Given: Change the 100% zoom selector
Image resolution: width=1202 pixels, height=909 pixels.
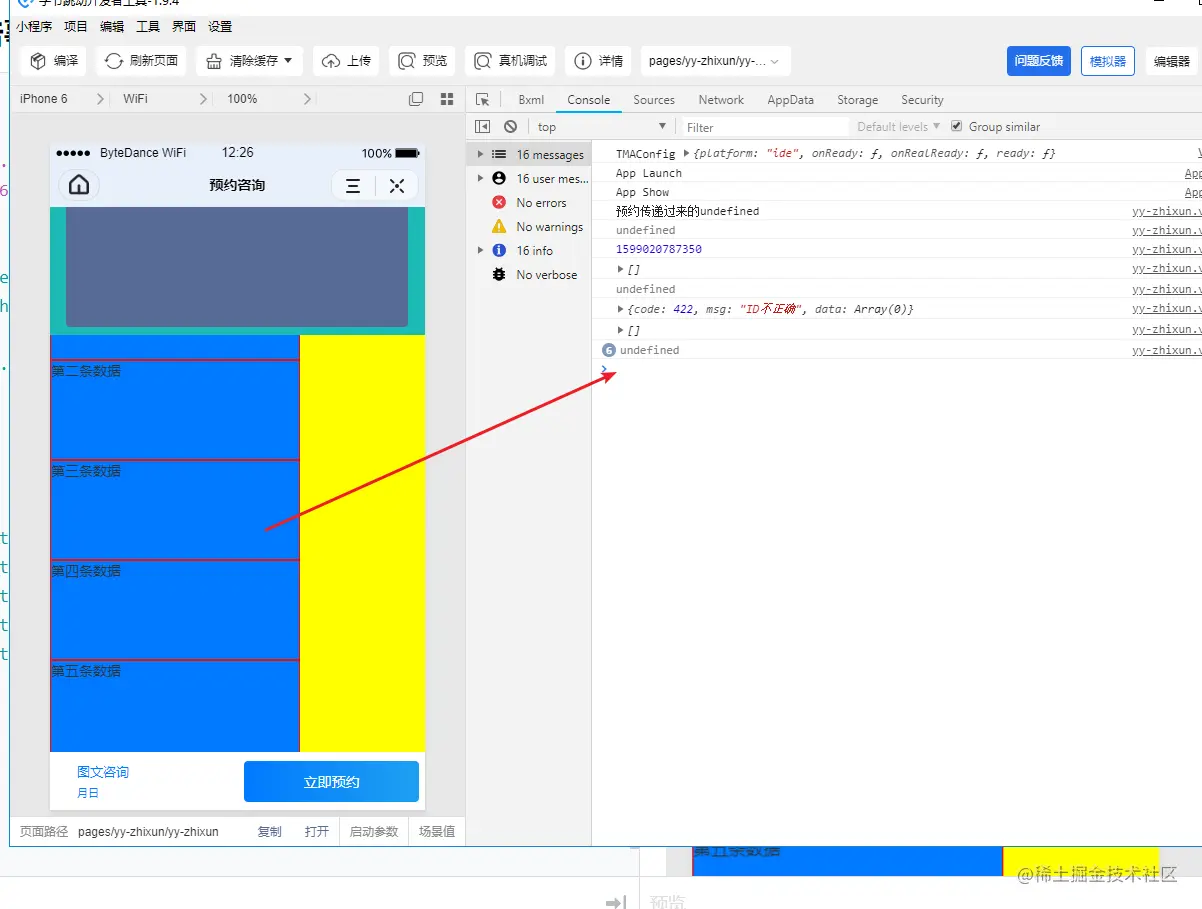Looking at the screenshot, I should [269, 99].
